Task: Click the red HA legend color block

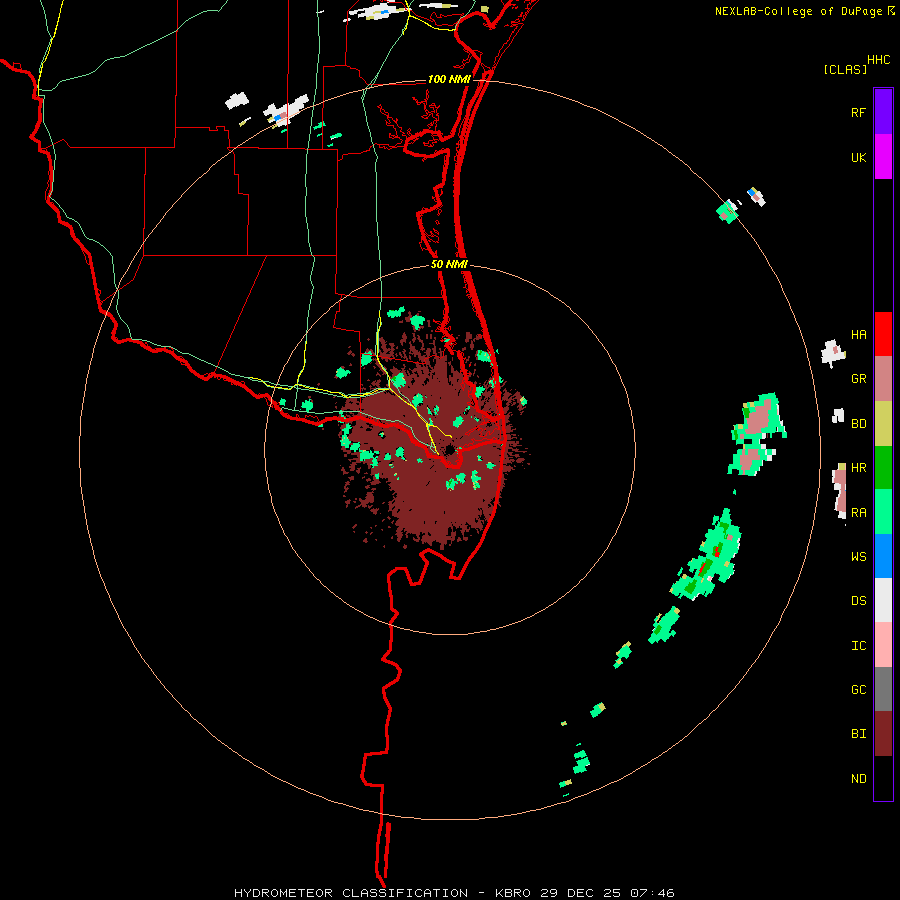Action: click(883, 334)
